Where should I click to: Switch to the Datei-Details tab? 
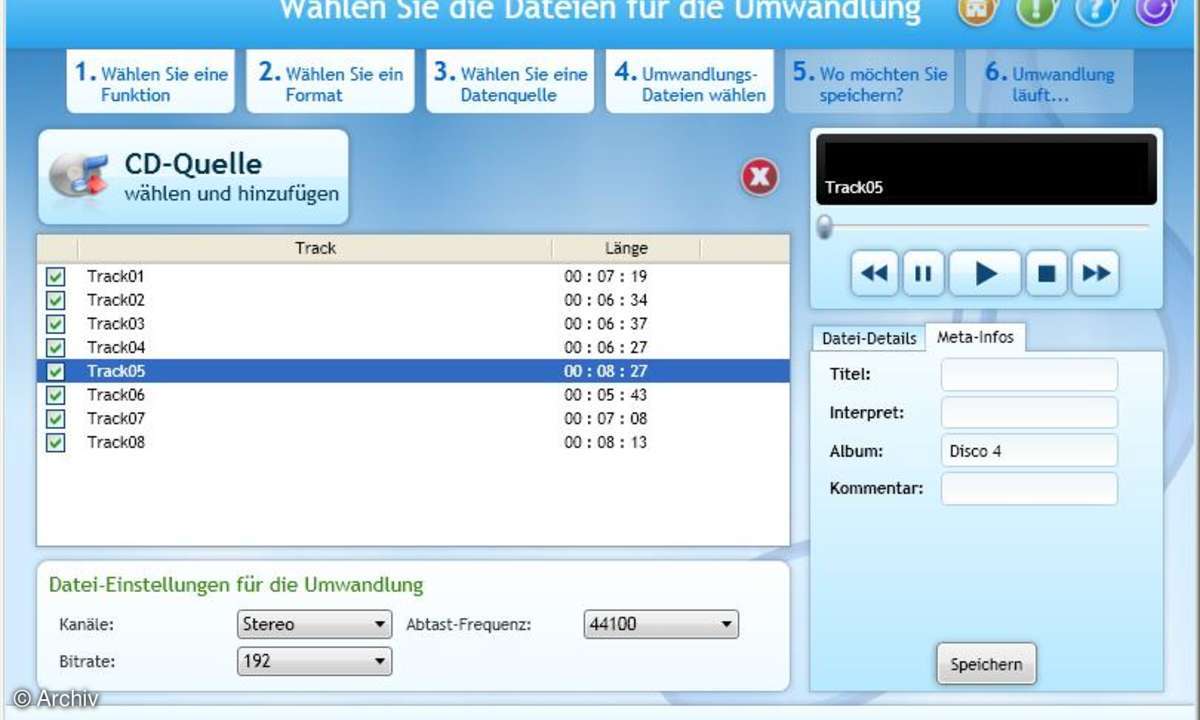click(x=868, y=339)
